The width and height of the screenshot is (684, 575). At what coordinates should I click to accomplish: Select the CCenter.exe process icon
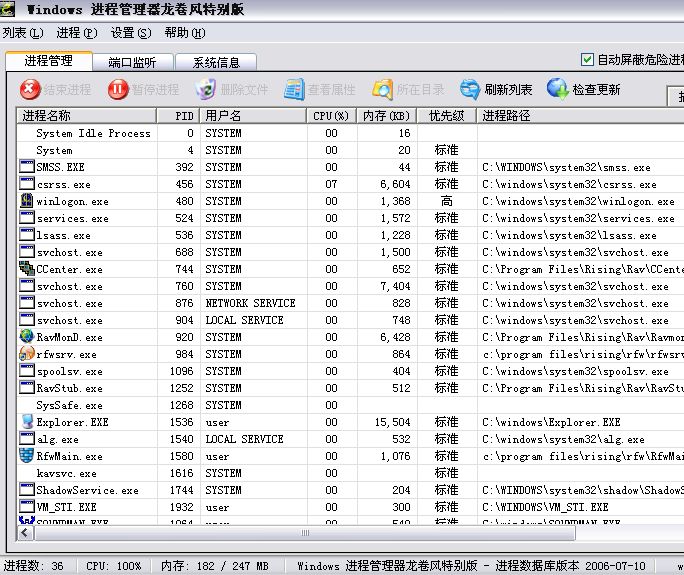tap(27, 269)
